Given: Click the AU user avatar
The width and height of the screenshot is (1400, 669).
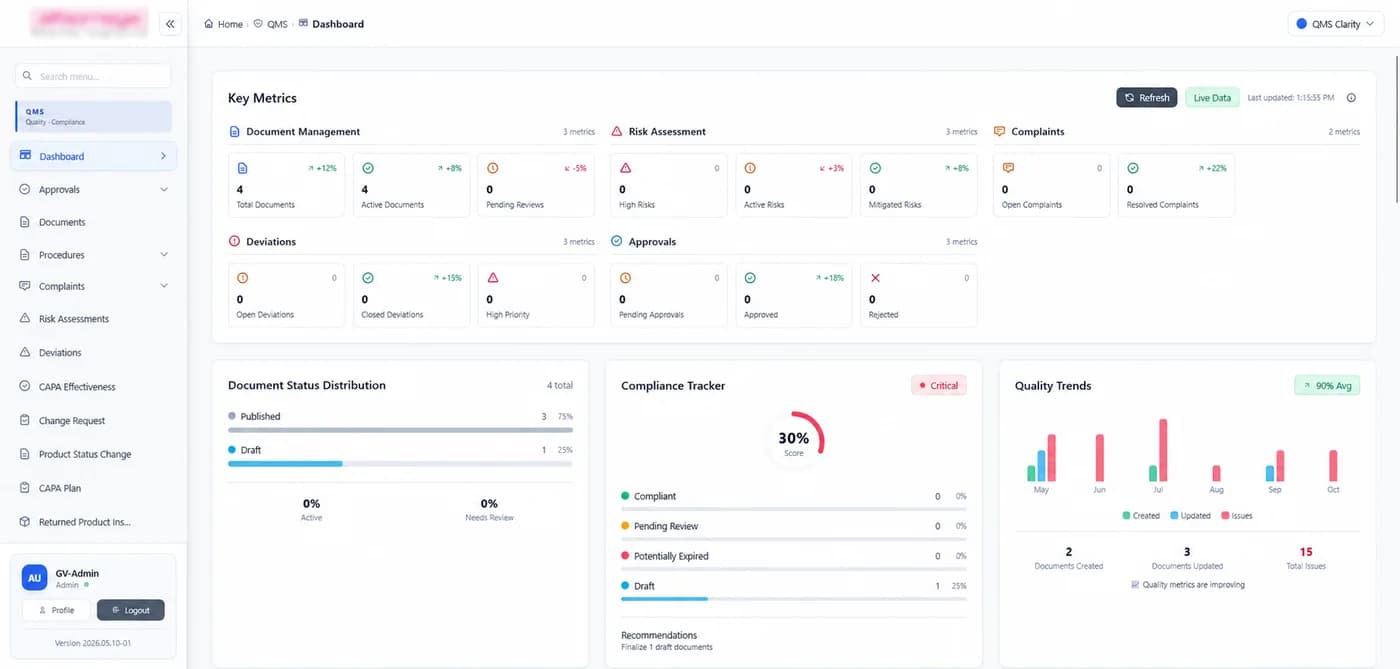Looking at the screenshot, I should click(35, 578).
